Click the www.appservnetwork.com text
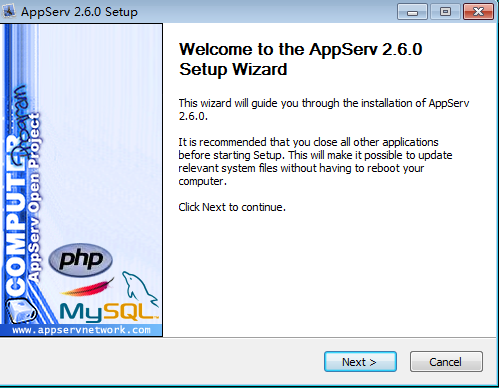 (81, 330)
